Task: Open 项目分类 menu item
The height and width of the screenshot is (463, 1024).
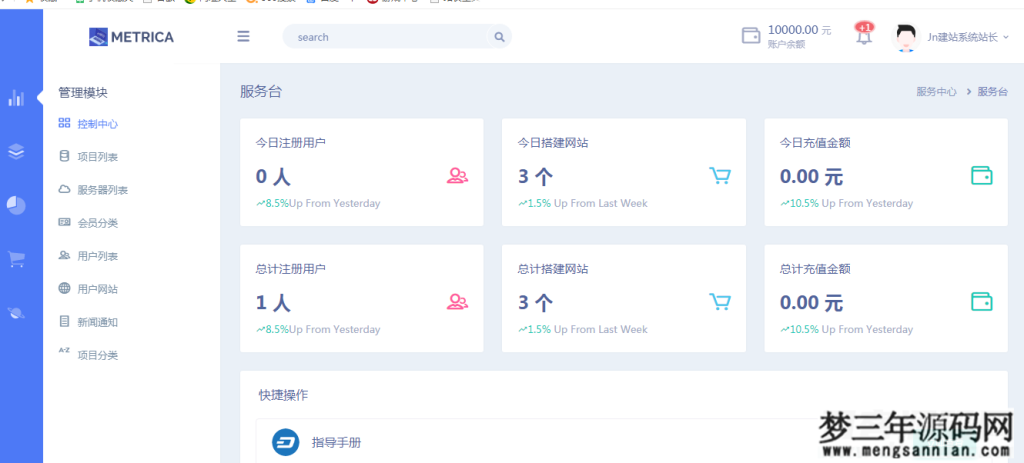Action: 97,355
